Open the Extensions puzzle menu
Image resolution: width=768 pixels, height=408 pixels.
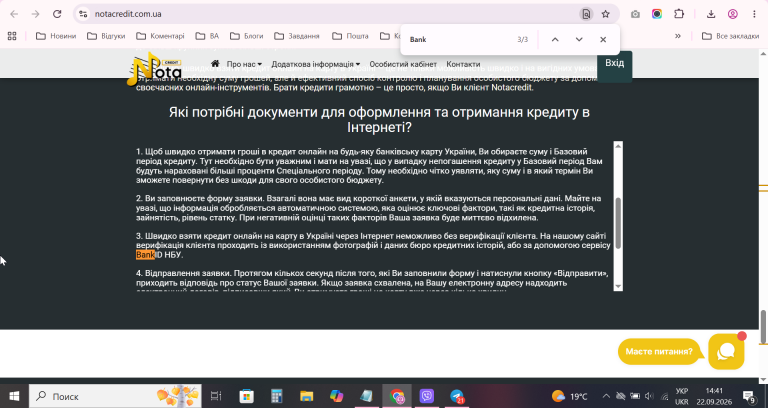pos(679,14)
